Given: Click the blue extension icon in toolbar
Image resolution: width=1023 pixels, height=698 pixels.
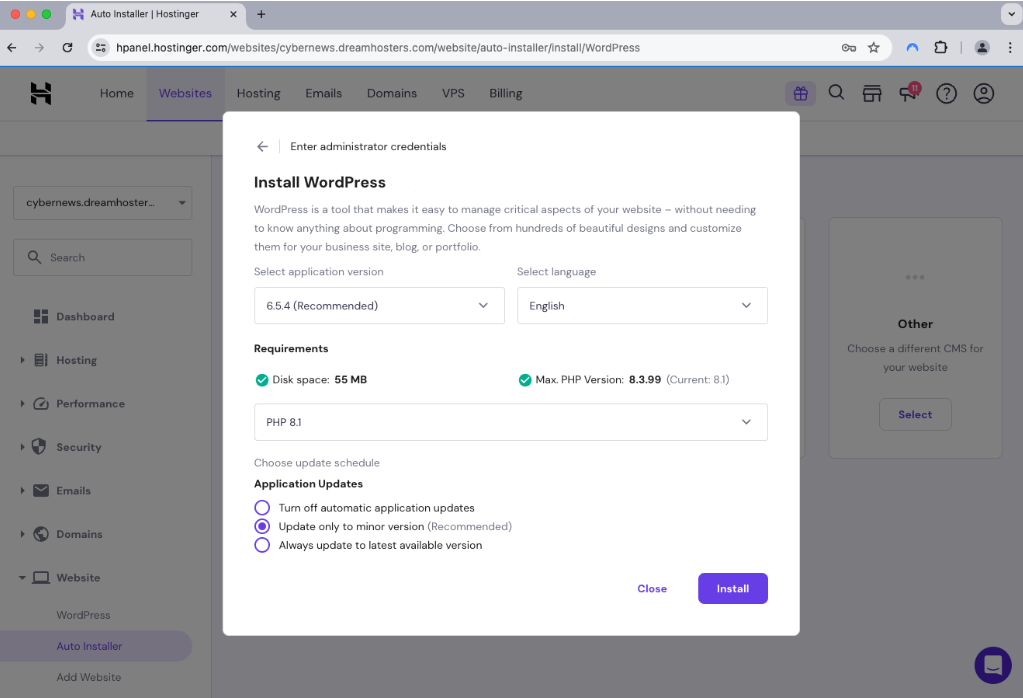Looking at the screenshot, I should pyautogui.click(x=912, y=47).
